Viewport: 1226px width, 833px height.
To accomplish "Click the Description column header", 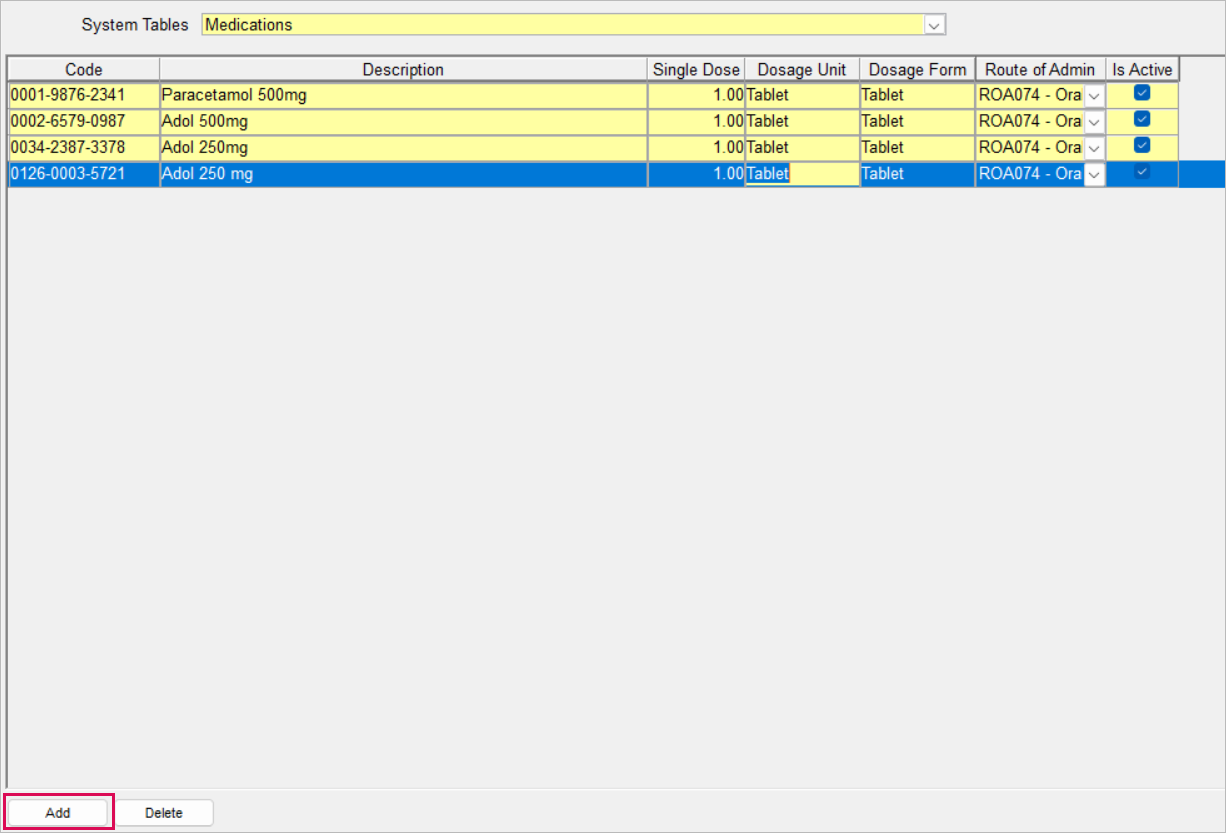I will (x=403, y=69).
